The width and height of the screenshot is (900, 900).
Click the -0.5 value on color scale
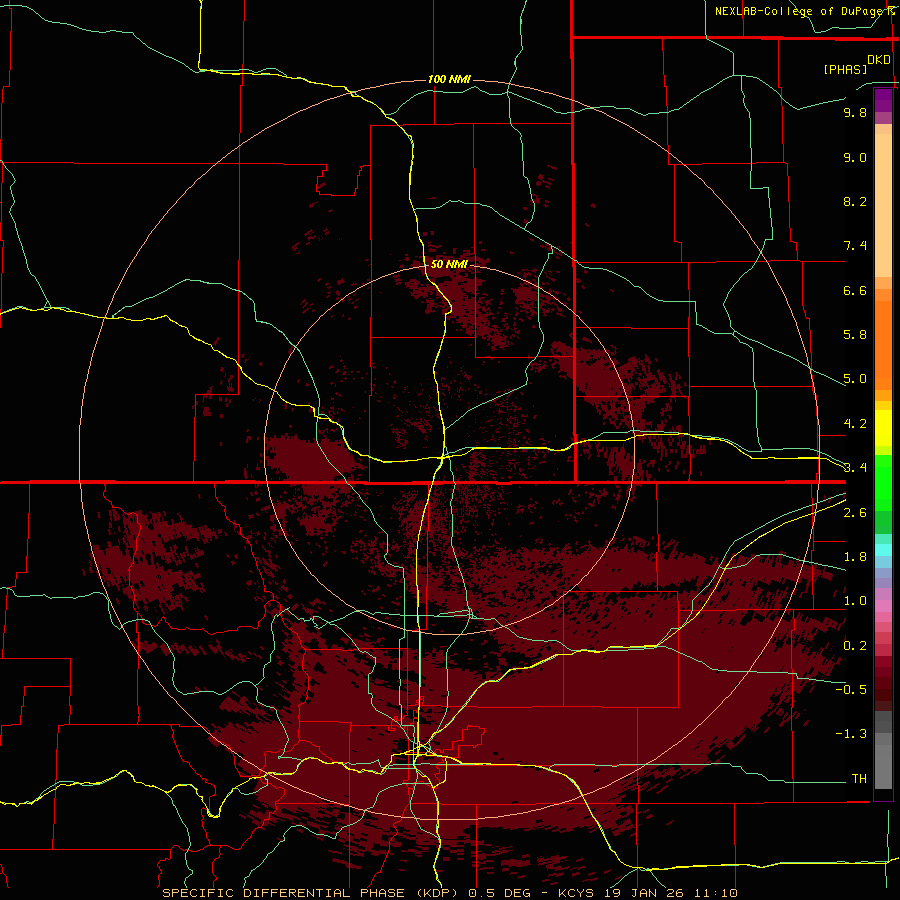(851, 690)
